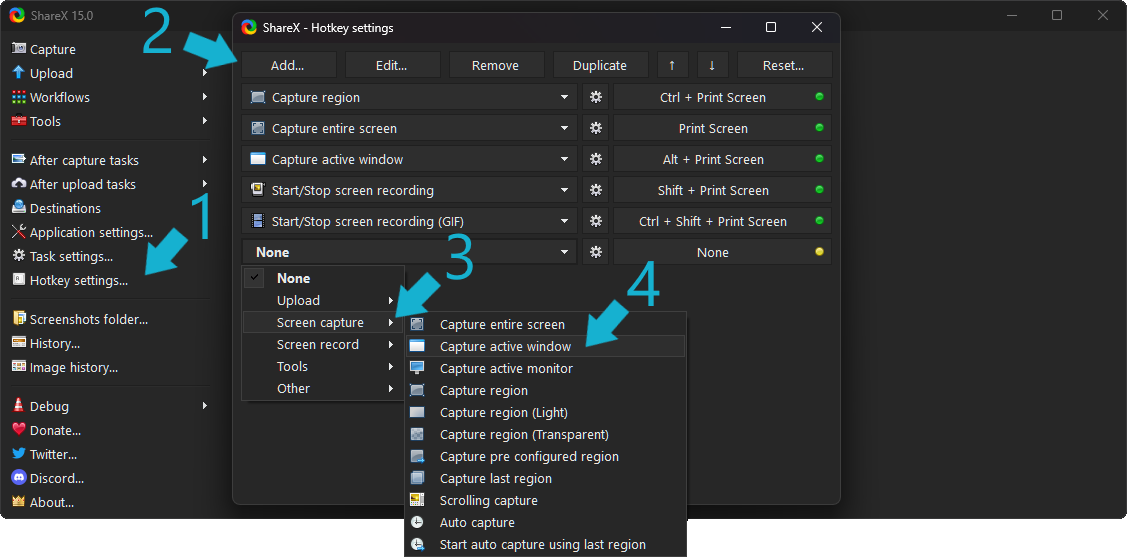
Task: Select the checked None option in task menu
Action: pos(323,278)
